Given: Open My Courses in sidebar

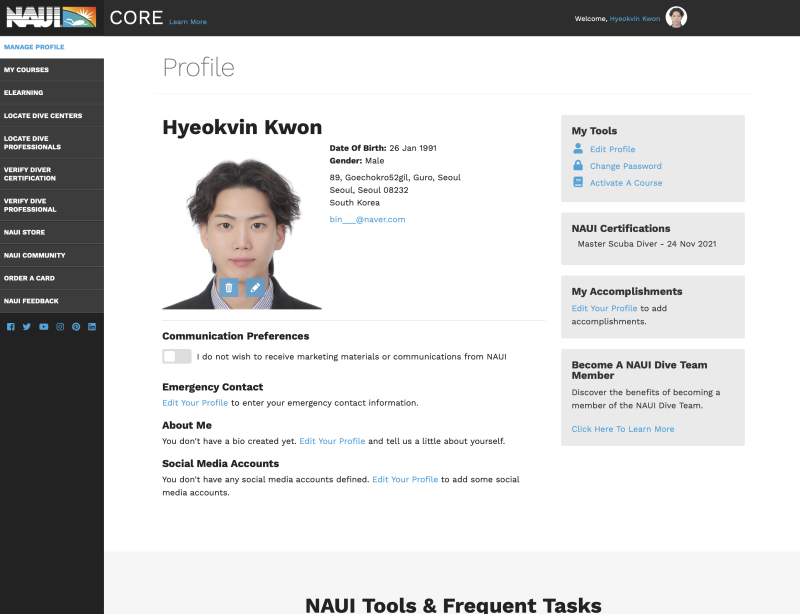Looking at the screenshot, I should coord(52,69).
